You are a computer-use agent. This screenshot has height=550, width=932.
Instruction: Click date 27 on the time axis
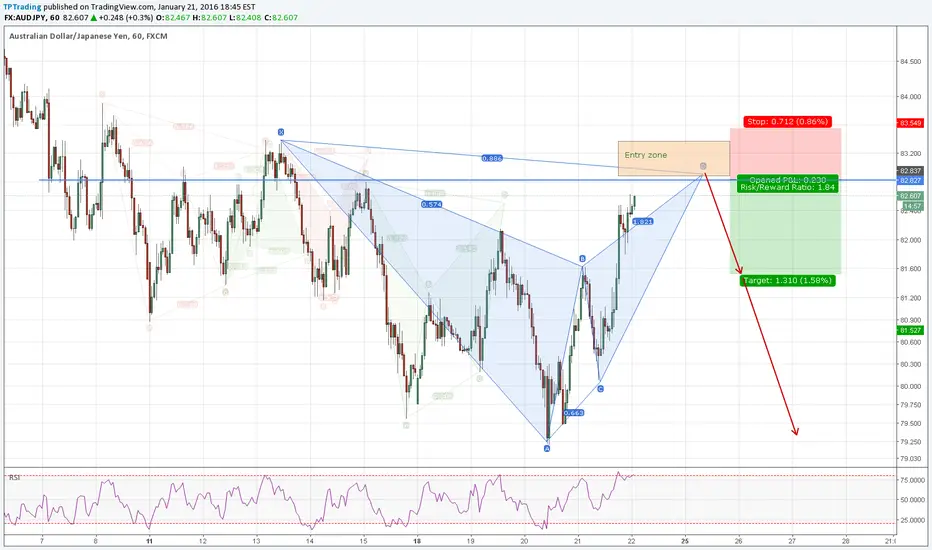[x=792, y=541]
